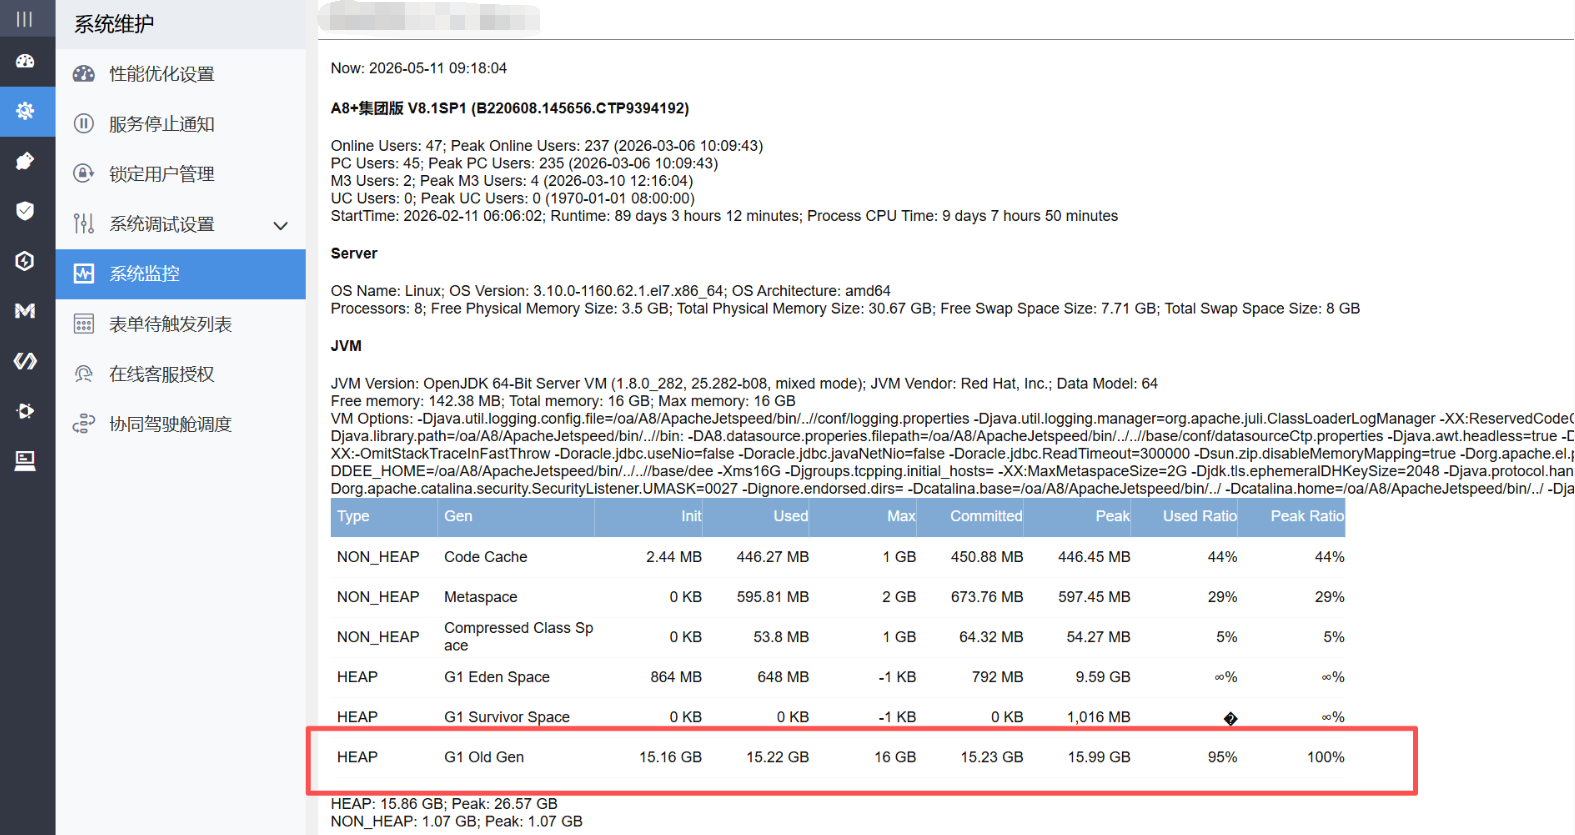Click the timestamp line starting with Now:
The image size is (1575, 835).
(419, 68)
